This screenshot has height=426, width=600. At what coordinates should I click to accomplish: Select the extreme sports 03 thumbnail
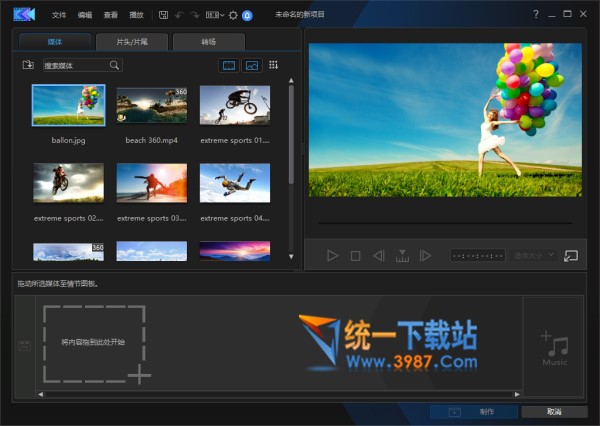(x=152, y=183)
